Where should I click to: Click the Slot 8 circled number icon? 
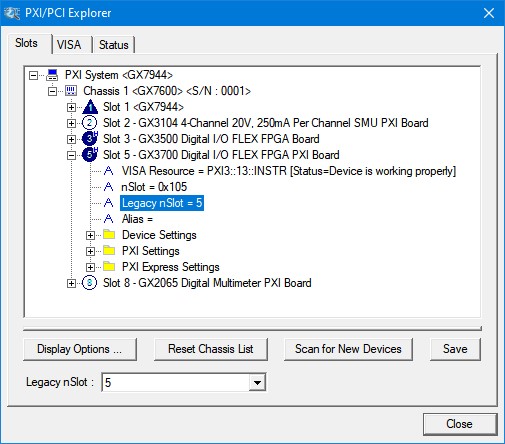[89, 283]
